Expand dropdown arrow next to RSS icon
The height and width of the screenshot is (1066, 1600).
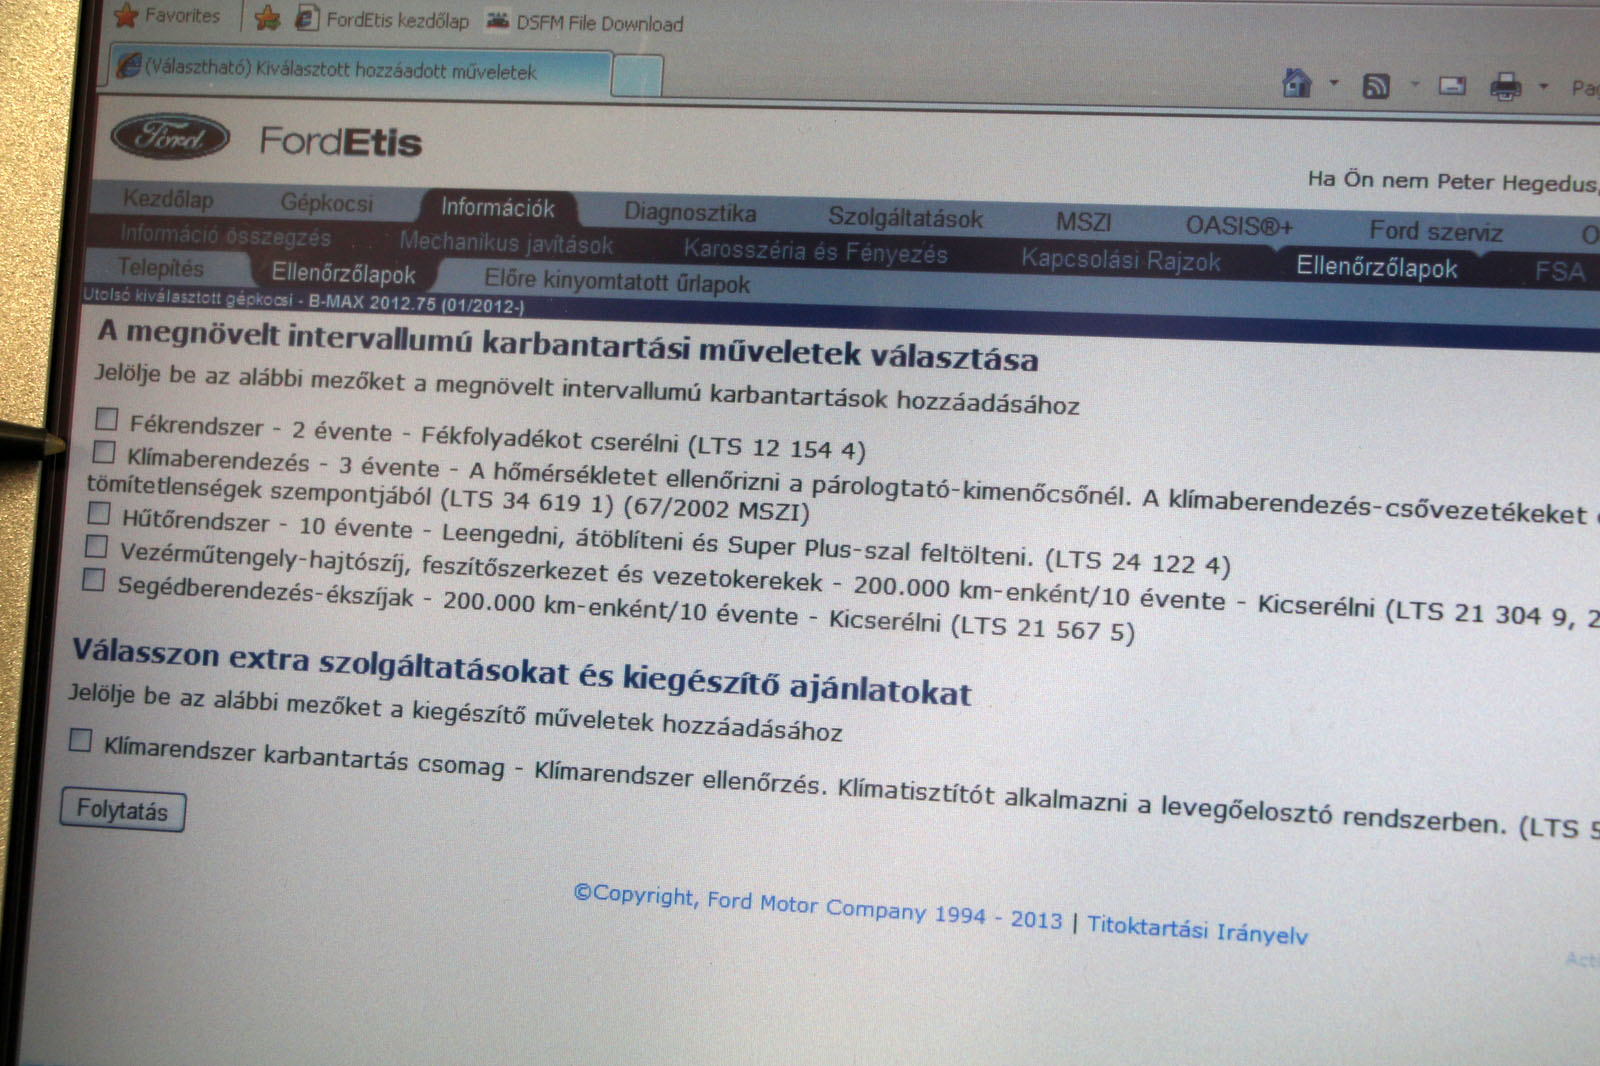pyautogui.click(x=1414, y=85)
